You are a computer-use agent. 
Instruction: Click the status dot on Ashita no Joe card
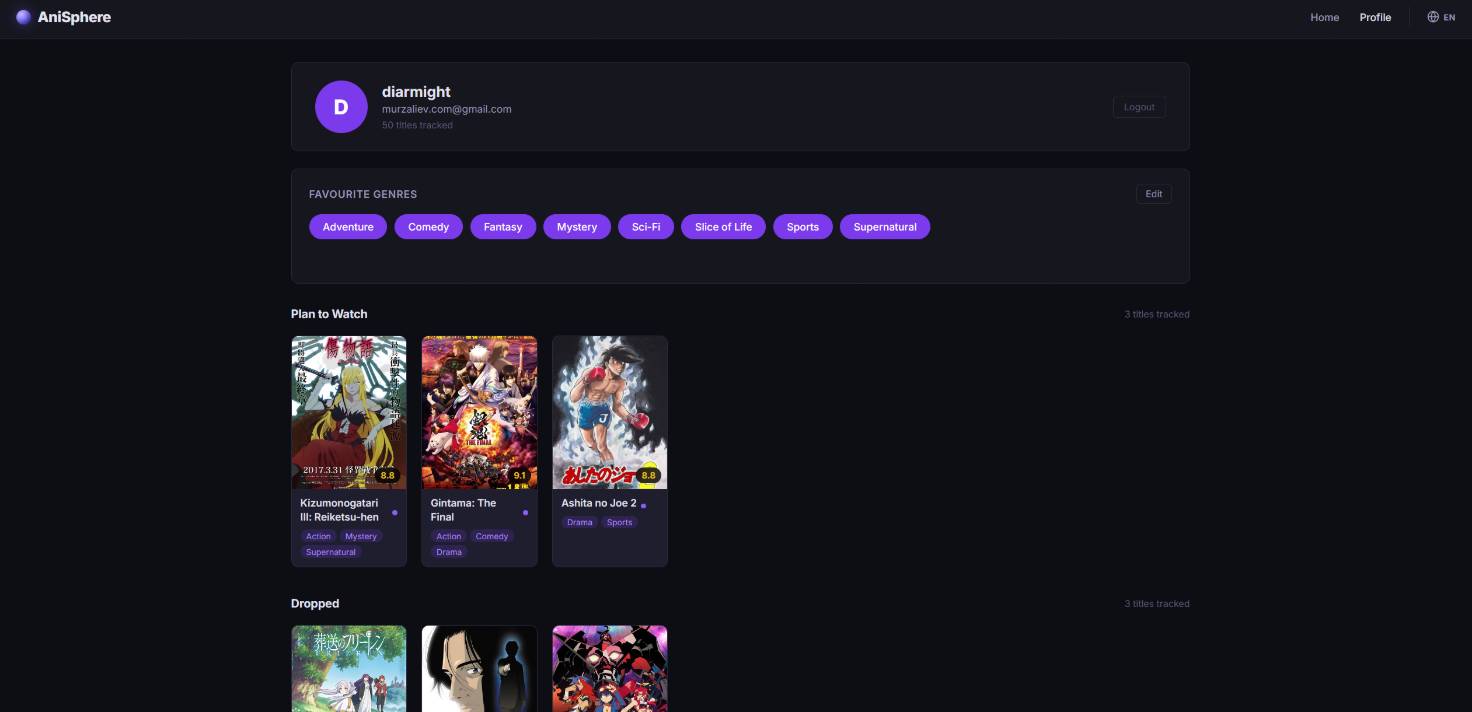643,505
